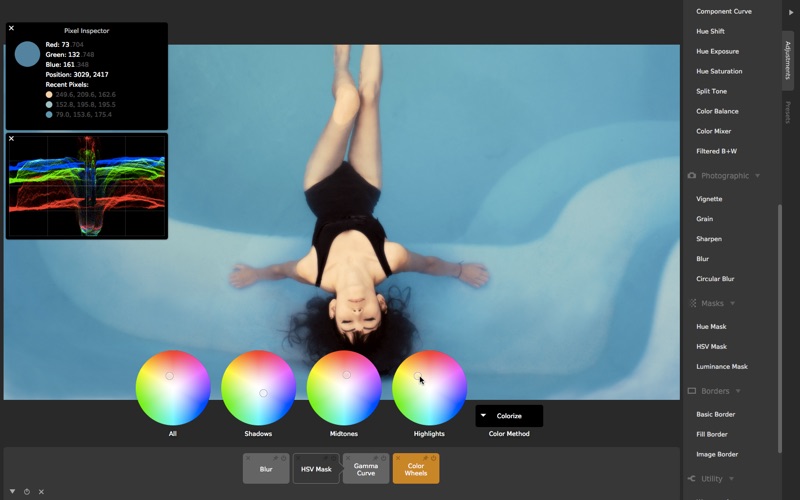Add the Luminance Mask adjustment
Viewport: 800px width, 500px height.
tap(721, 367)
